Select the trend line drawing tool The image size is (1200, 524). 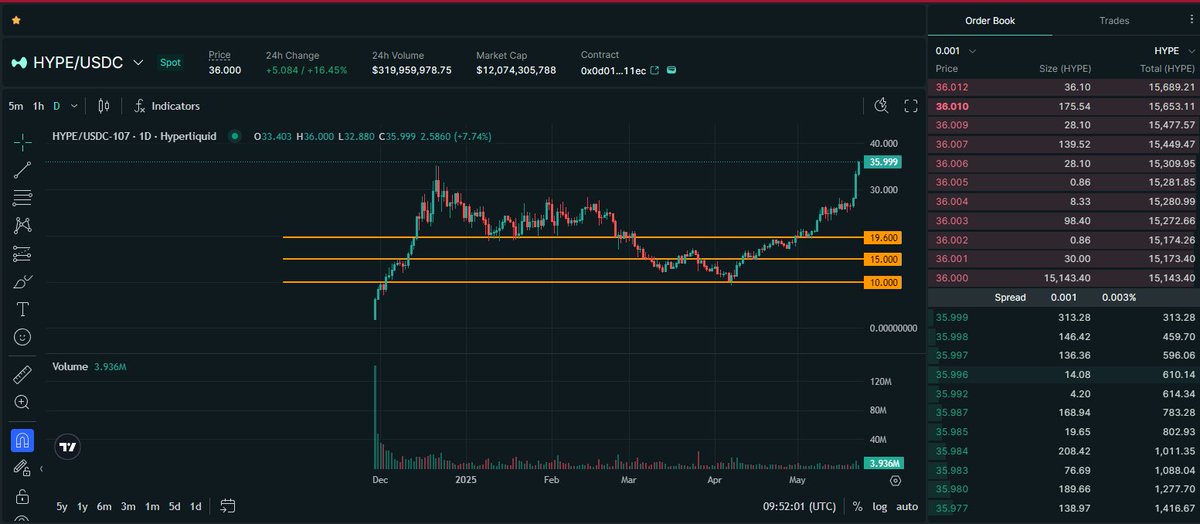22,170
